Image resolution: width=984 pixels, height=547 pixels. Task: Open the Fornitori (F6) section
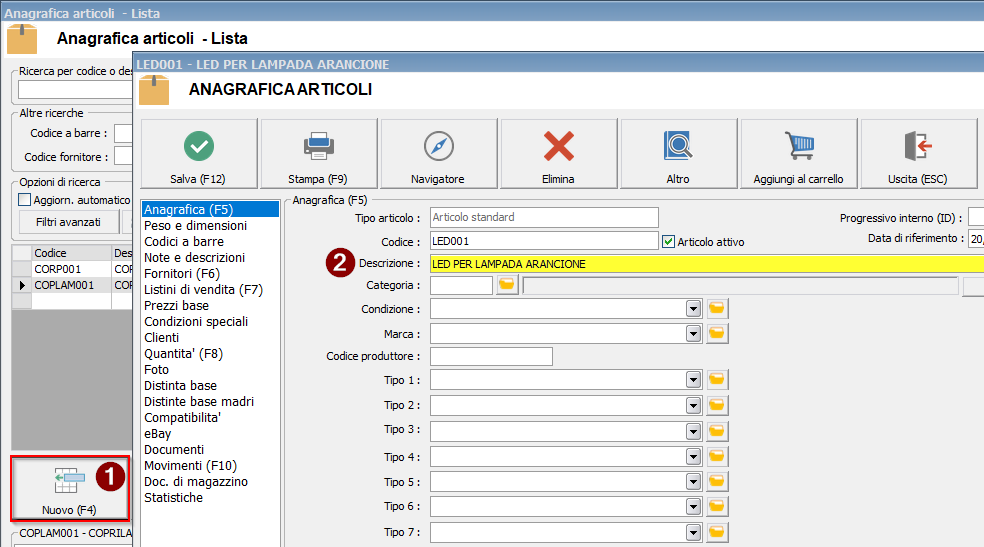[182, 274]
